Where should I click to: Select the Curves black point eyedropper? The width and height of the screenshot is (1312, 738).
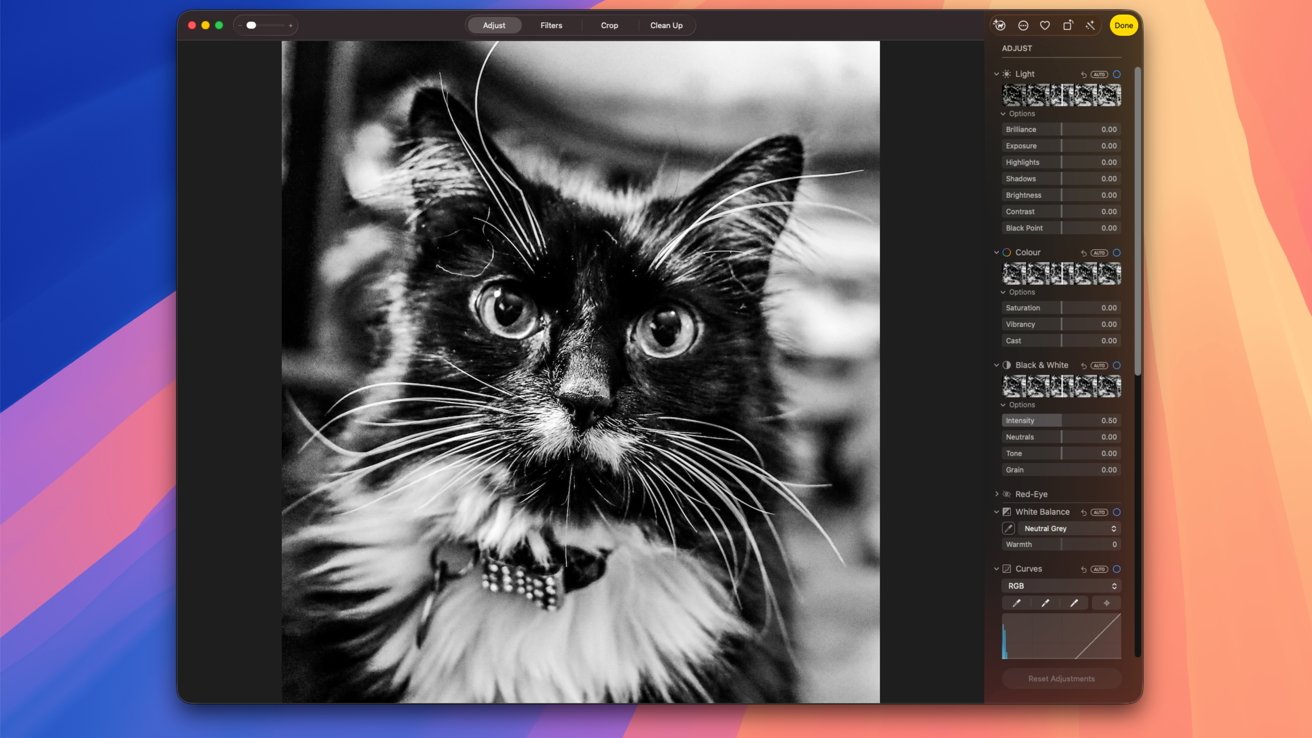tap(1017, 603)
